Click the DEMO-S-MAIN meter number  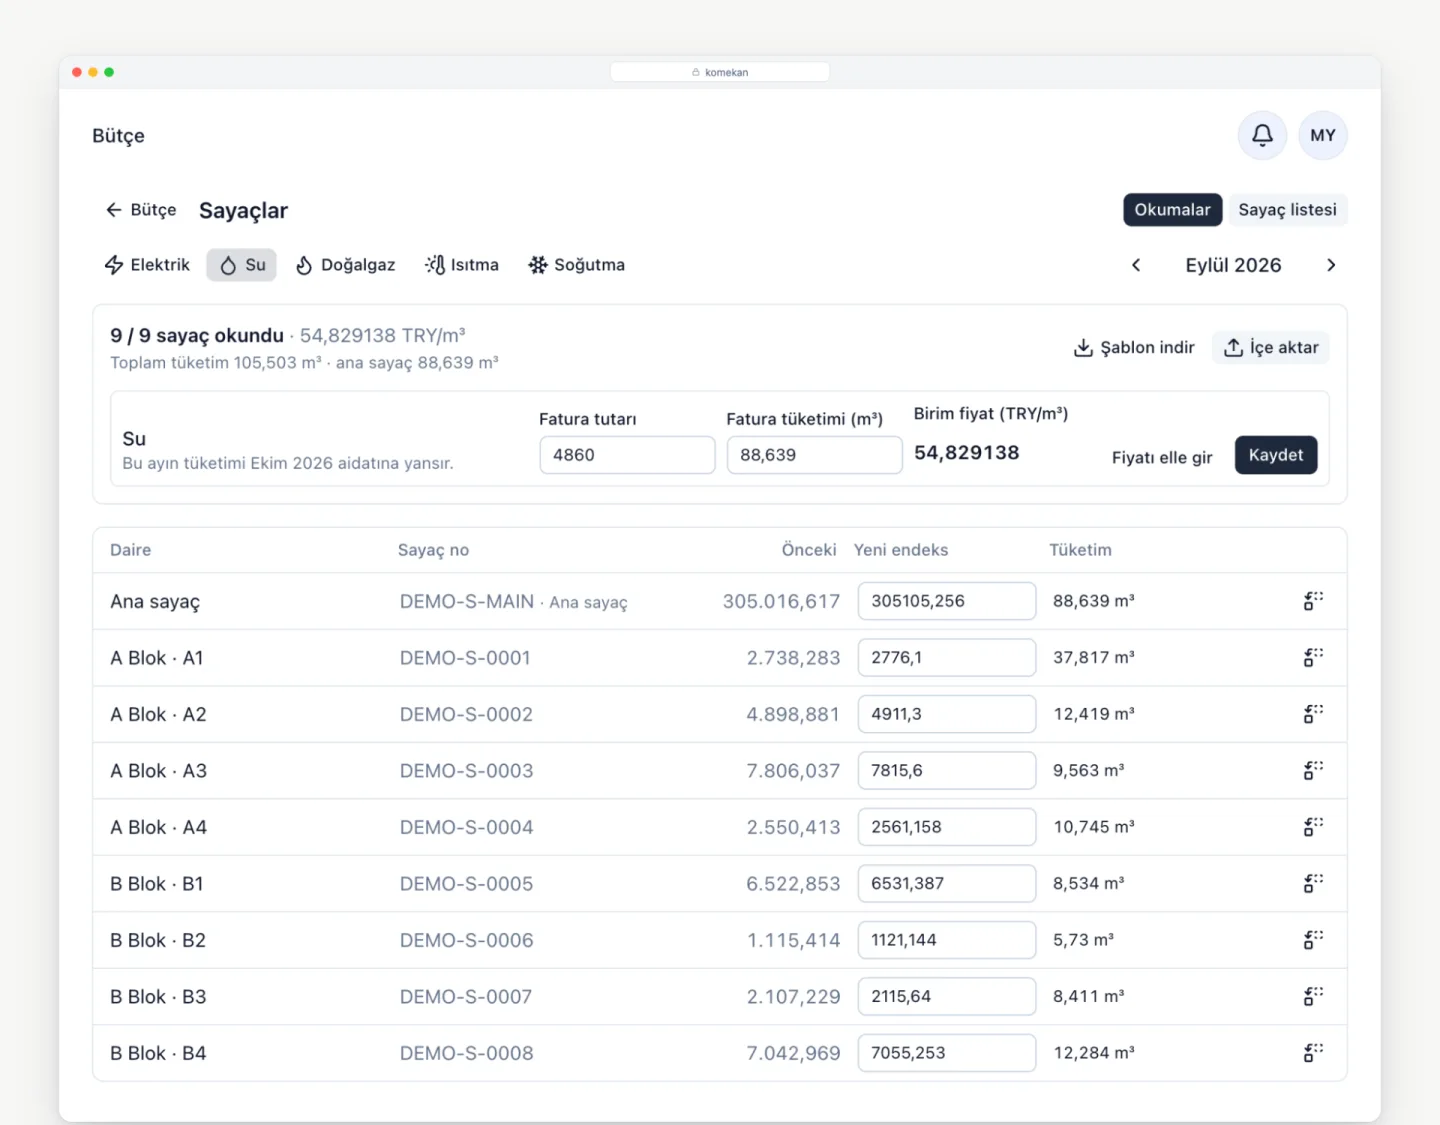click(467, 601)
